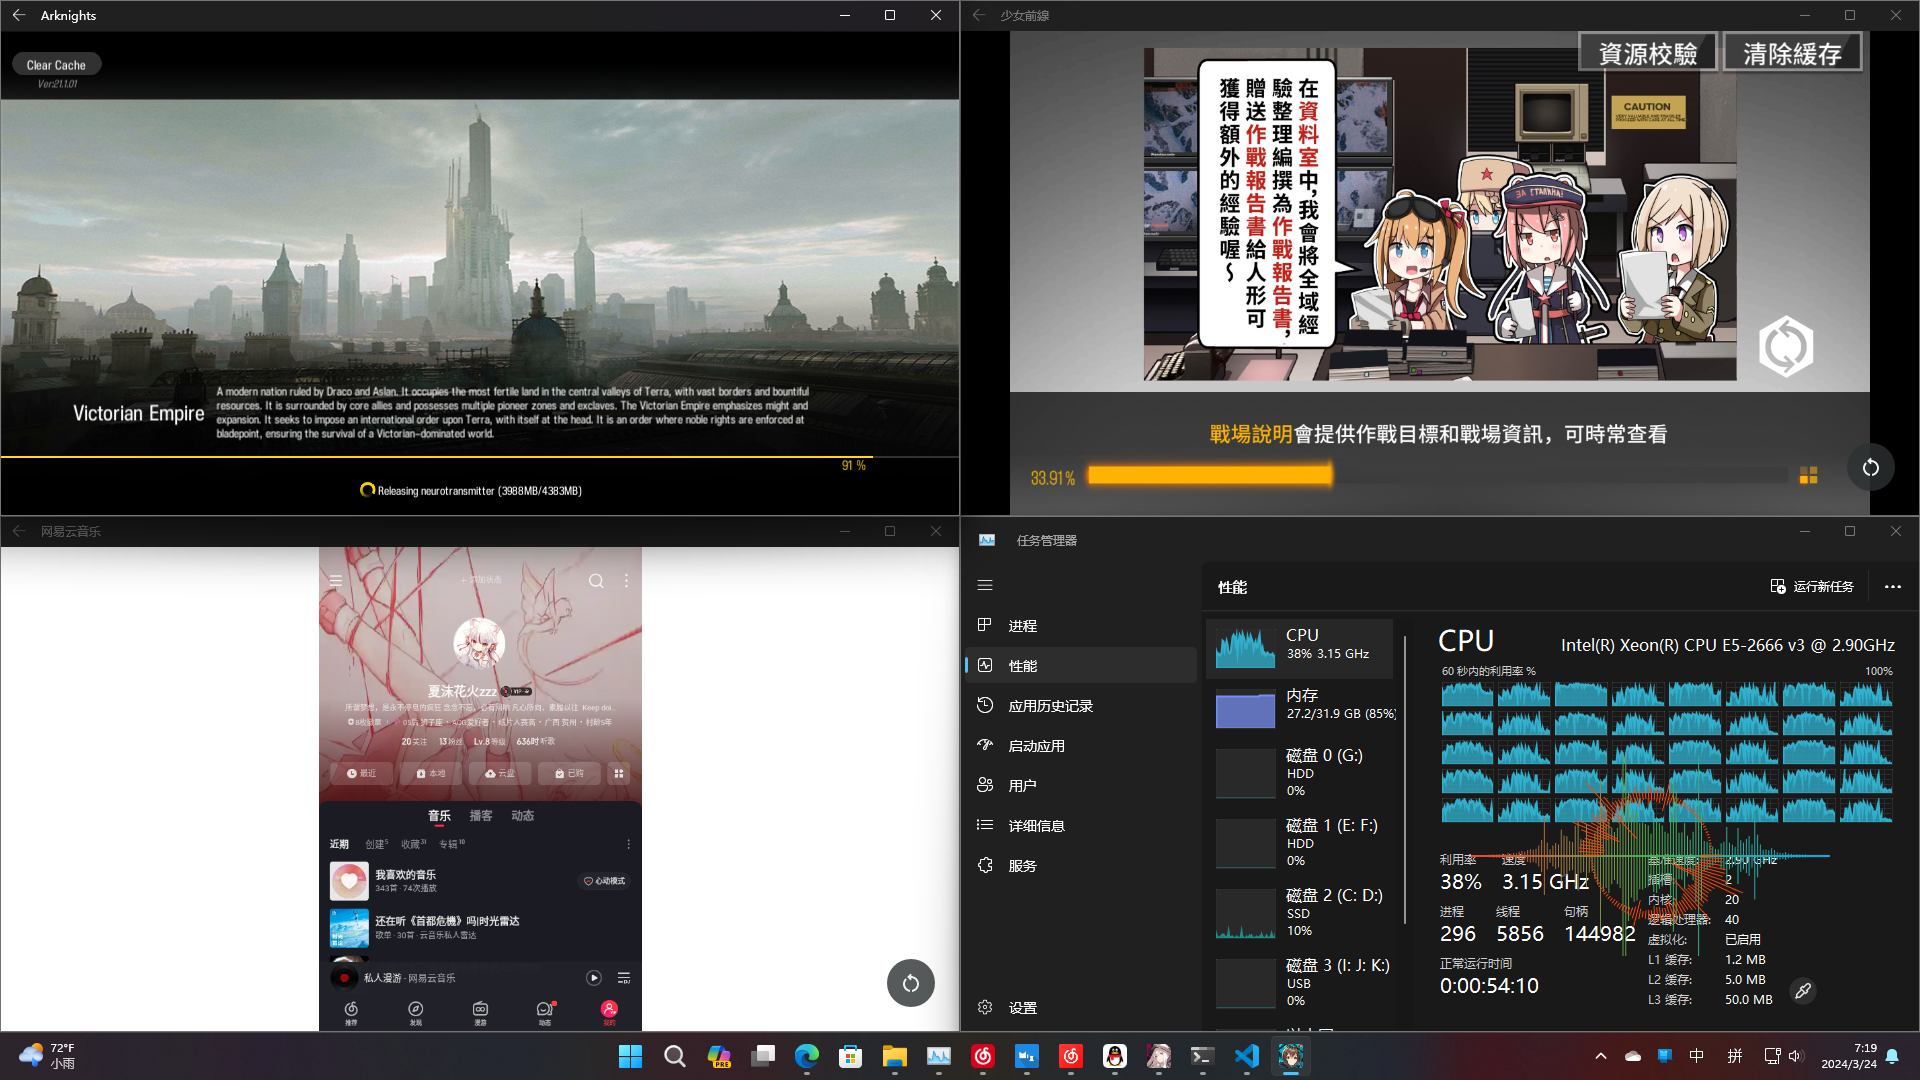Switch to the 动态 profile tab
This screenshot has width=1920, height=1080.
click(x=523, y=816)
